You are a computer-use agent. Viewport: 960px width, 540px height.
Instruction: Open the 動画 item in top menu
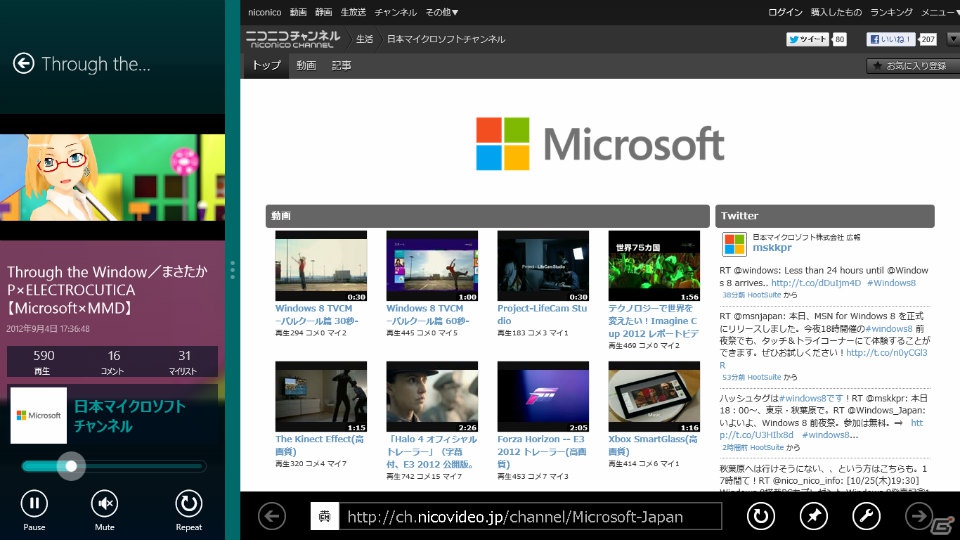point(298,12)
